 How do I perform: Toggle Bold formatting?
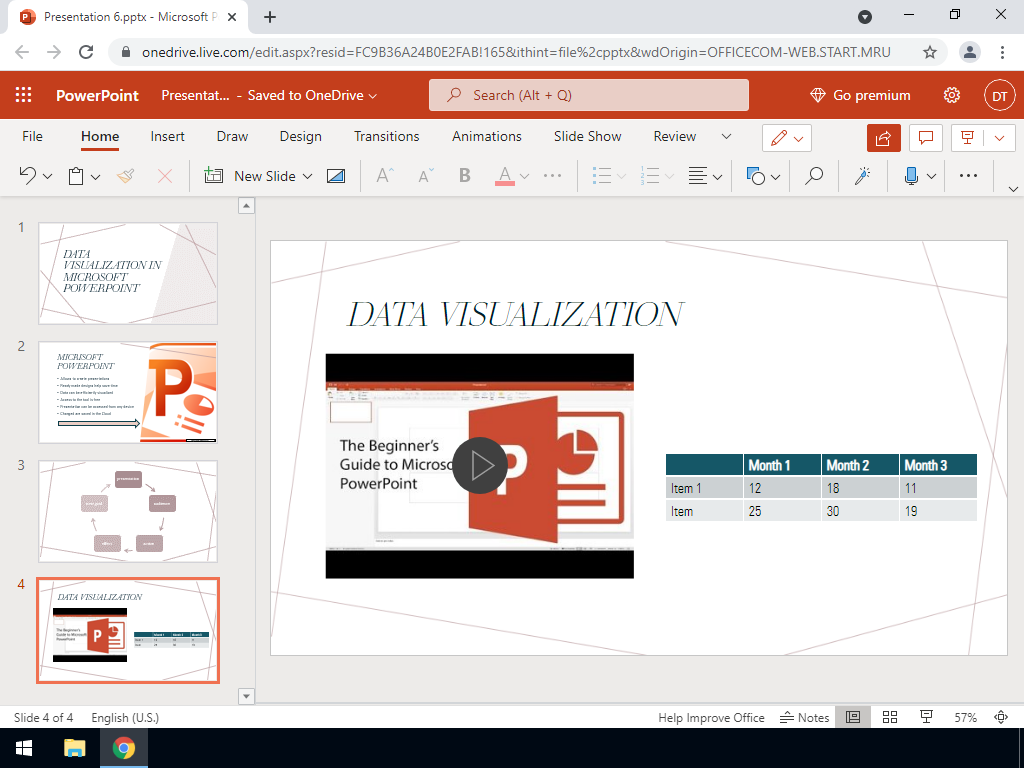465,176
